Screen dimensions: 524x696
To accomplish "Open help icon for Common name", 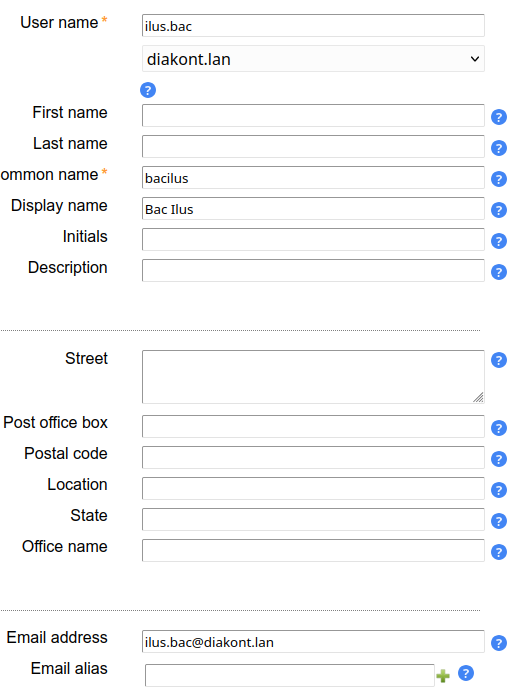I will [499, 179].
